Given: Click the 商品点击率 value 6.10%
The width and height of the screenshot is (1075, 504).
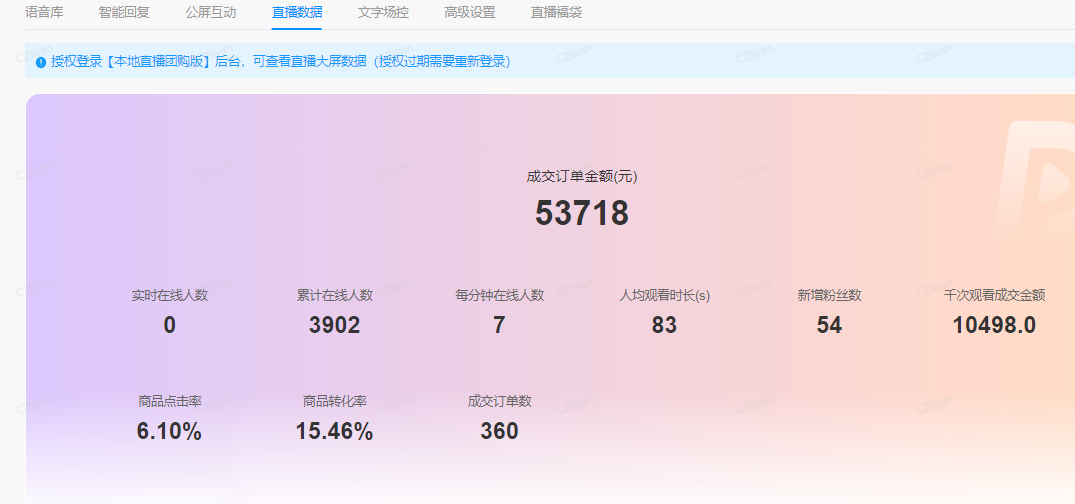Looking at the screenshot, I should pos(169,432).
